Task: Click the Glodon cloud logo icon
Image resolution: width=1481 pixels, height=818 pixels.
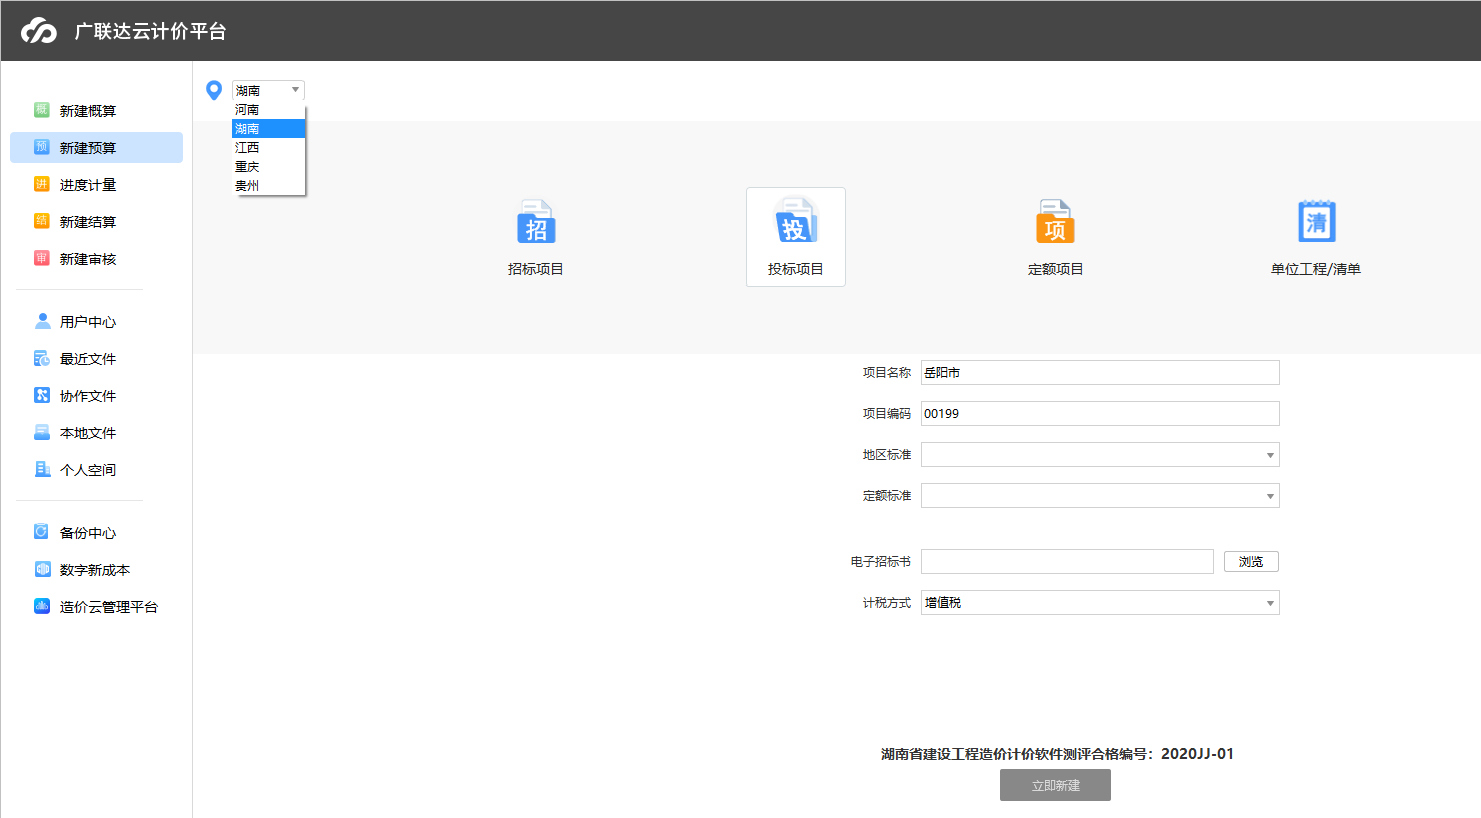Action: tap(39, 31)
